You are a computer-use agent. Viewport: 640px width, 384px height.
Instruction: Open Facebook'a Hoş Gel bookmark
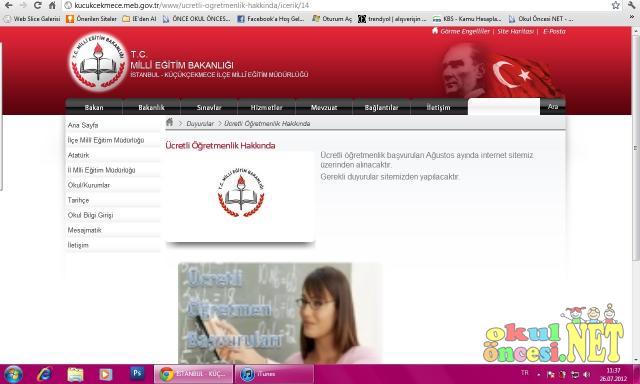[271, 19]
